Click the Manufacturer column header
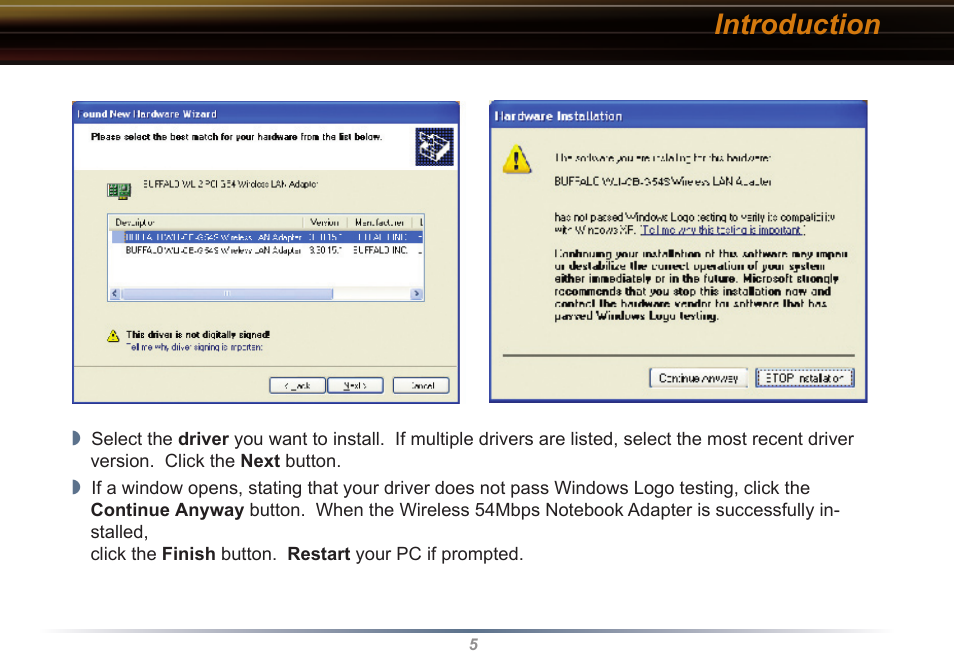This screenshot has width=954, height=661. (x=380, y=222)
